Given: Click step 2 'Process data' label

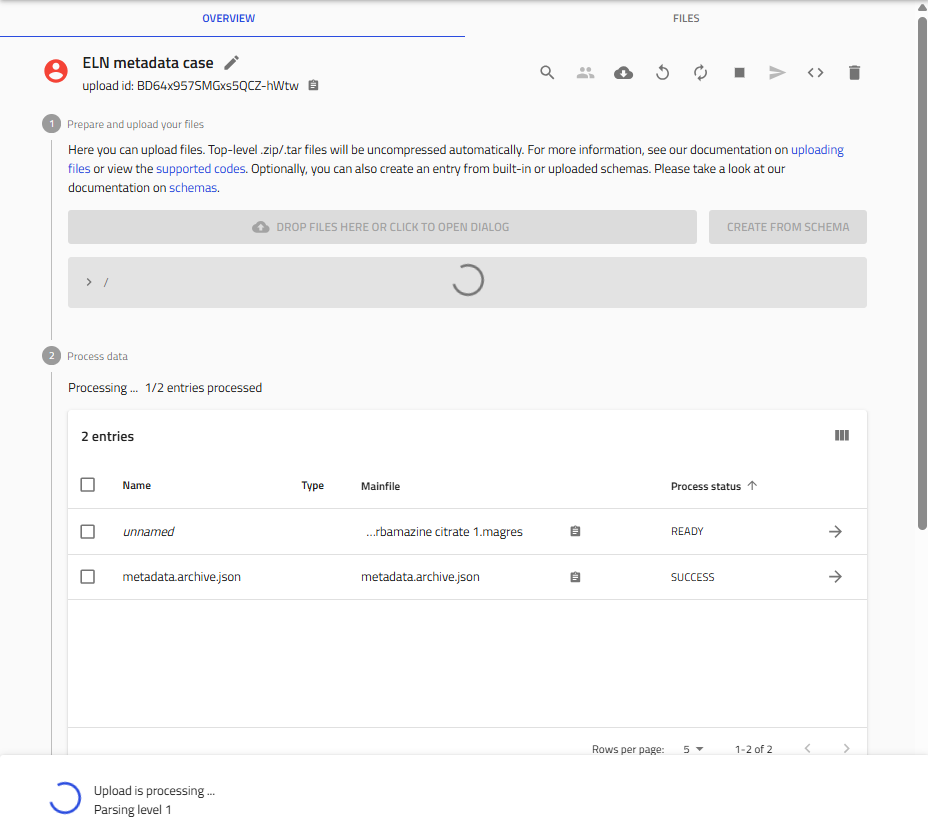Looking at the screenshot, I should point(98,356).
